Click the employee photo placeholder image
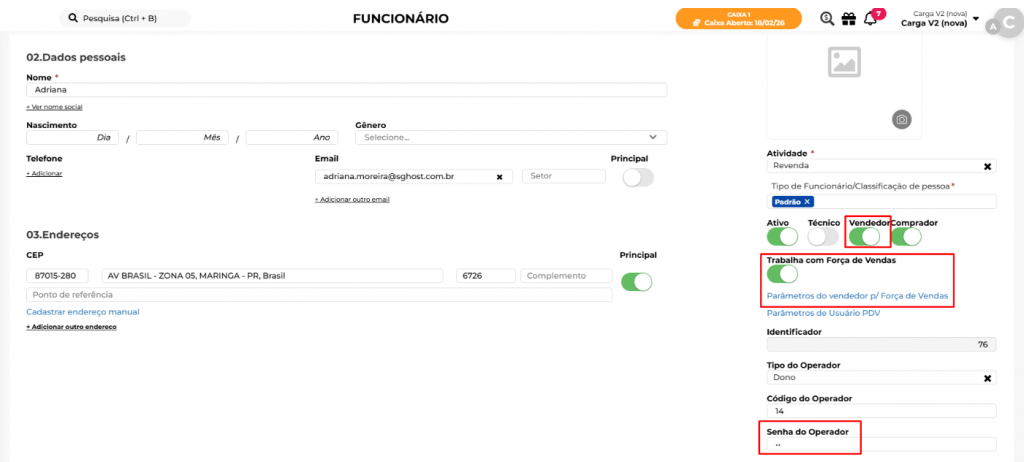This screenshot has height=462, width=1024. 844,63
